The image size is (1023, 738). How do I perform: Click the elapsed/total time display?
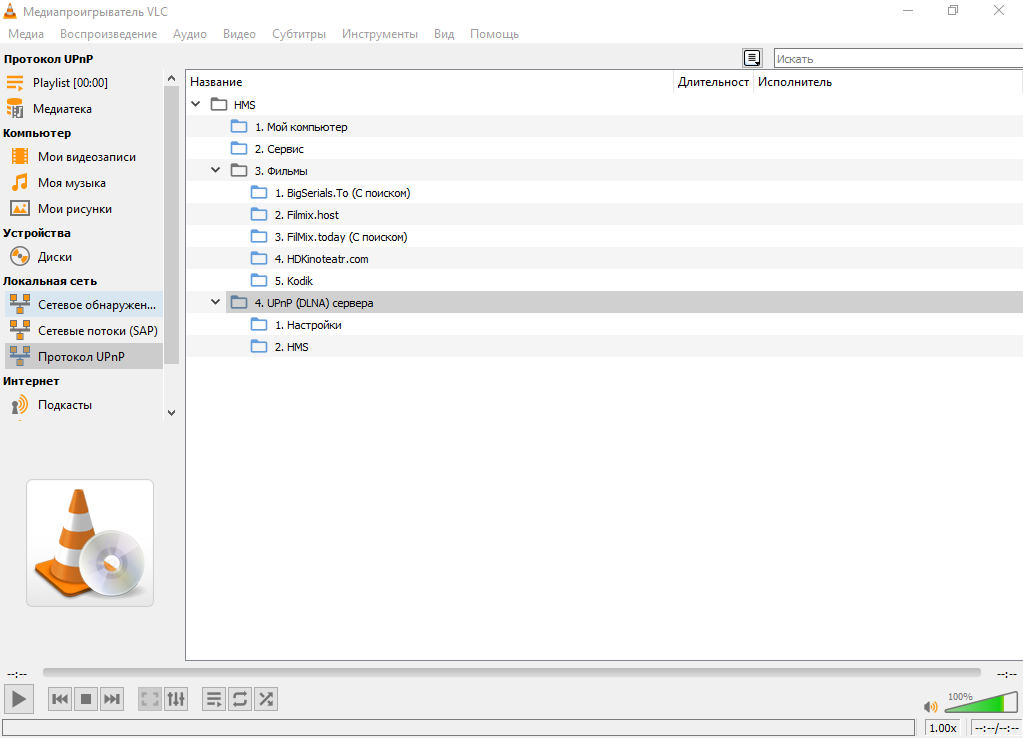pos(996,728)
